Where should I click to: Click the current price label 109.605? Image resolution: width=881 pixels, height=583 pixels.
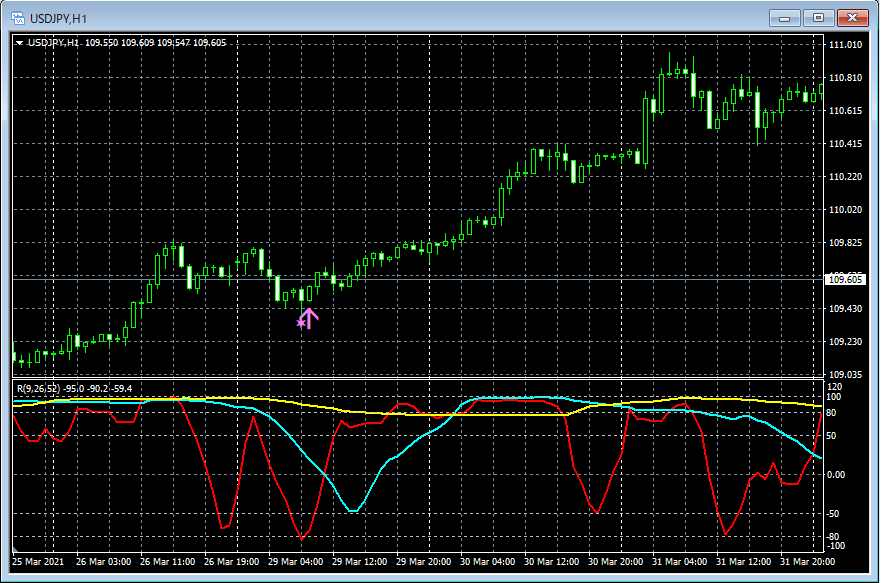846,280
